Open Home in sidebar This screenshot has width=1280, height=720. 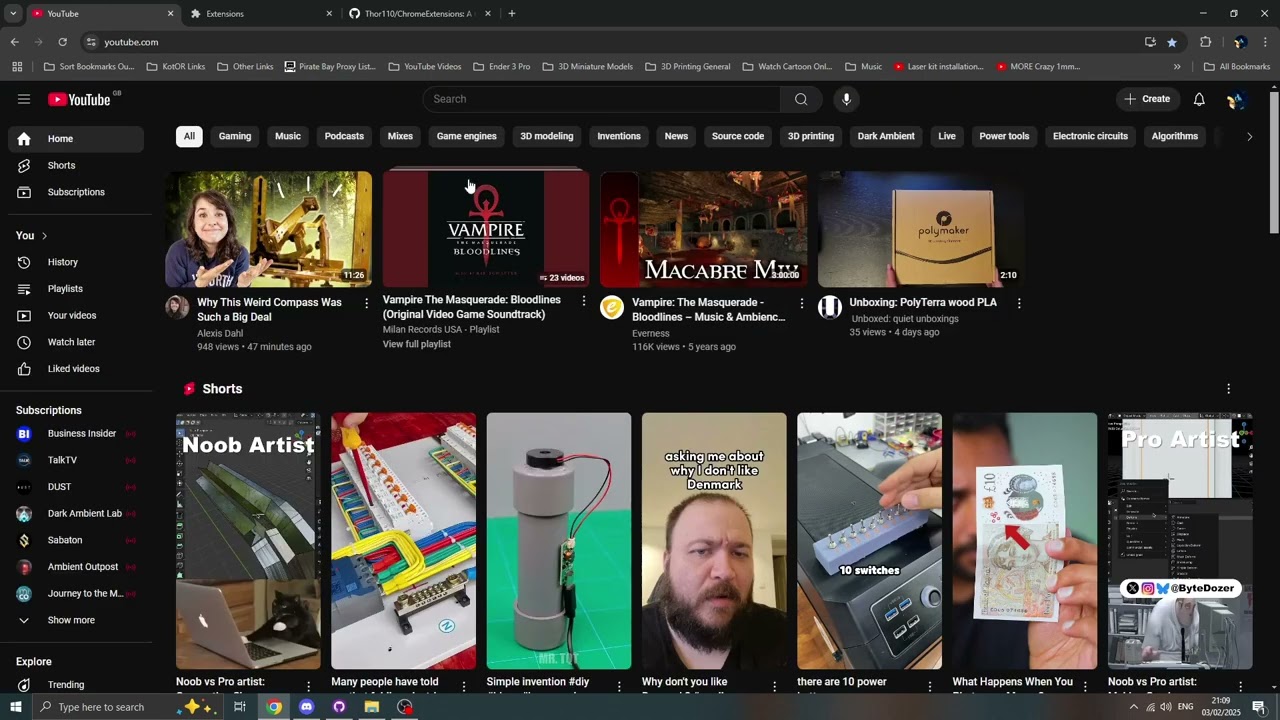[76, 139]
